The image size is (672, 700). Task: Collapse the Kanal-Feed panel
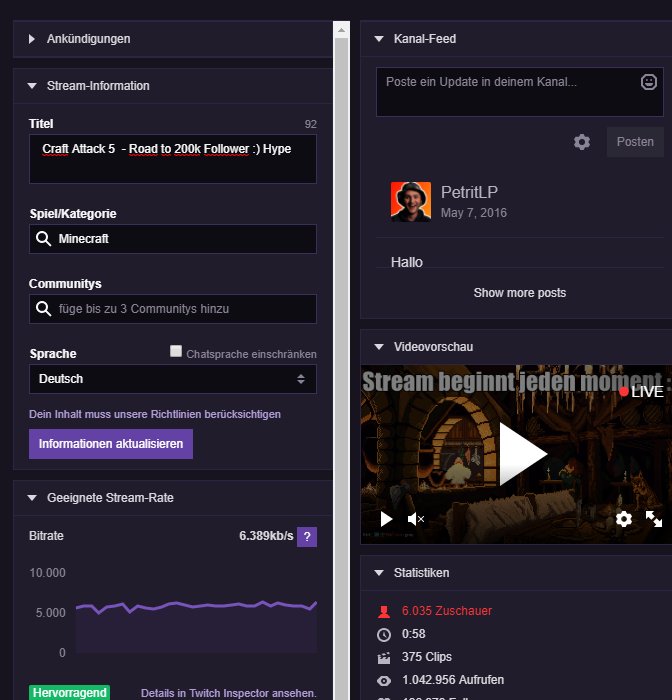point(379,39)
